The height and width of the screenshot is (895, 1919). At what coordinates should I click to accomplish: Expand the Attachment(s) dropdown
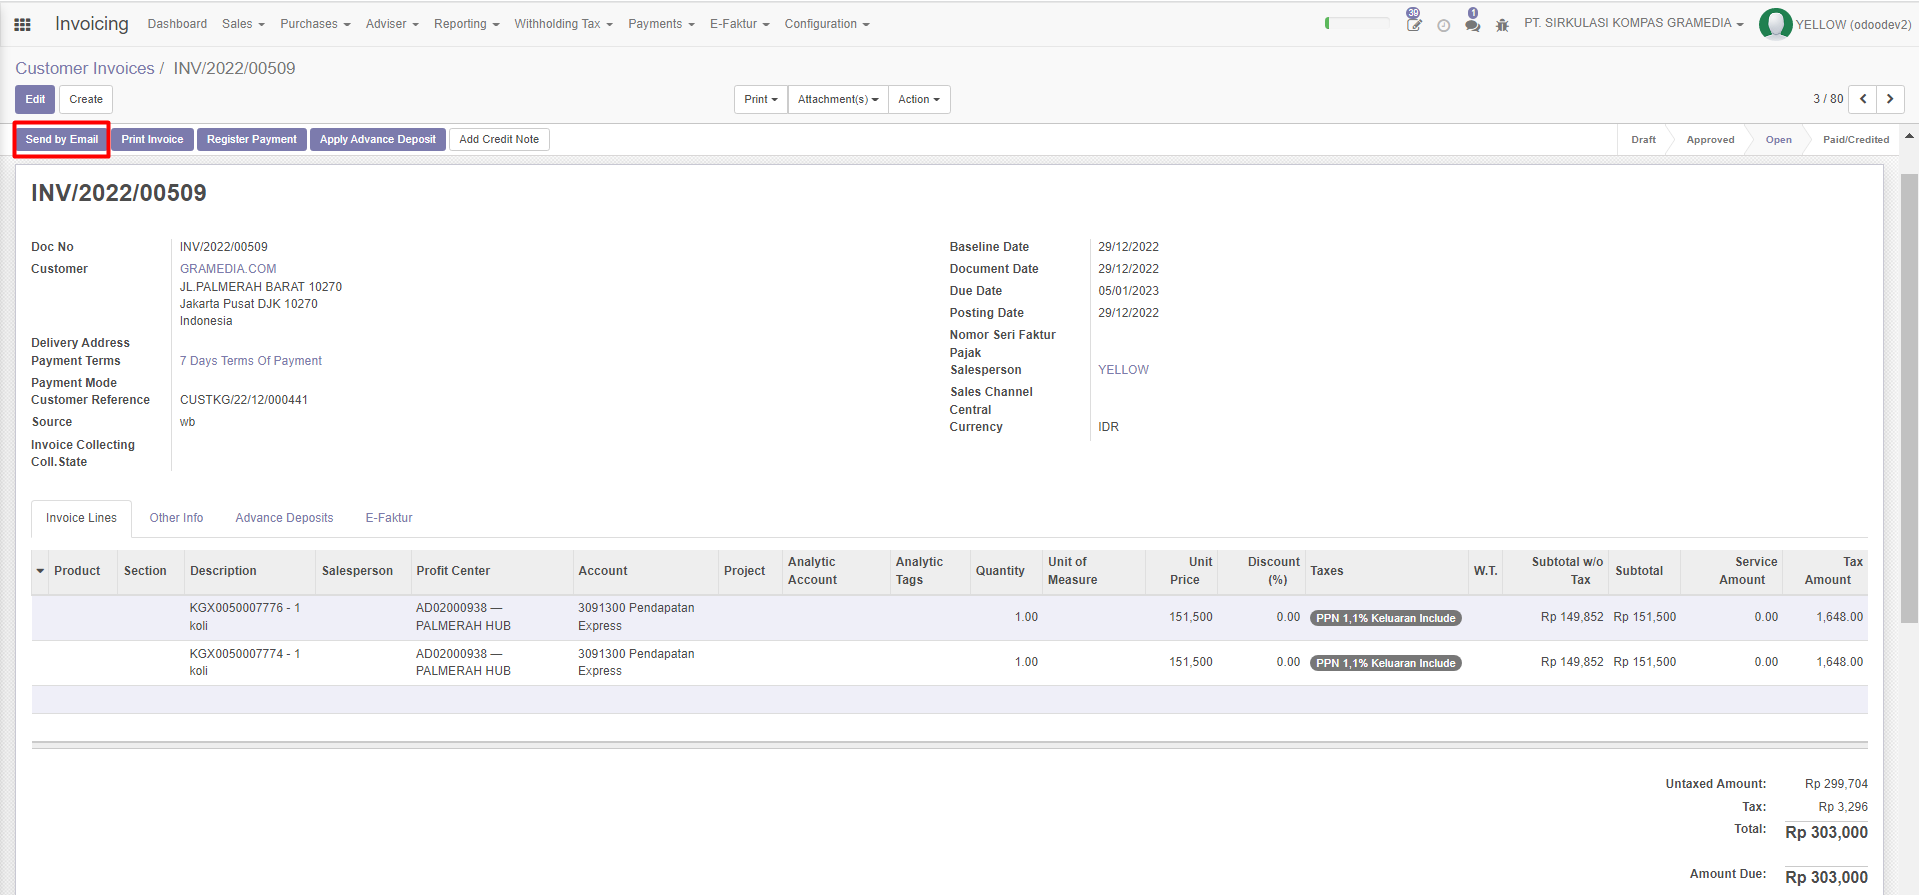(838, 99)
